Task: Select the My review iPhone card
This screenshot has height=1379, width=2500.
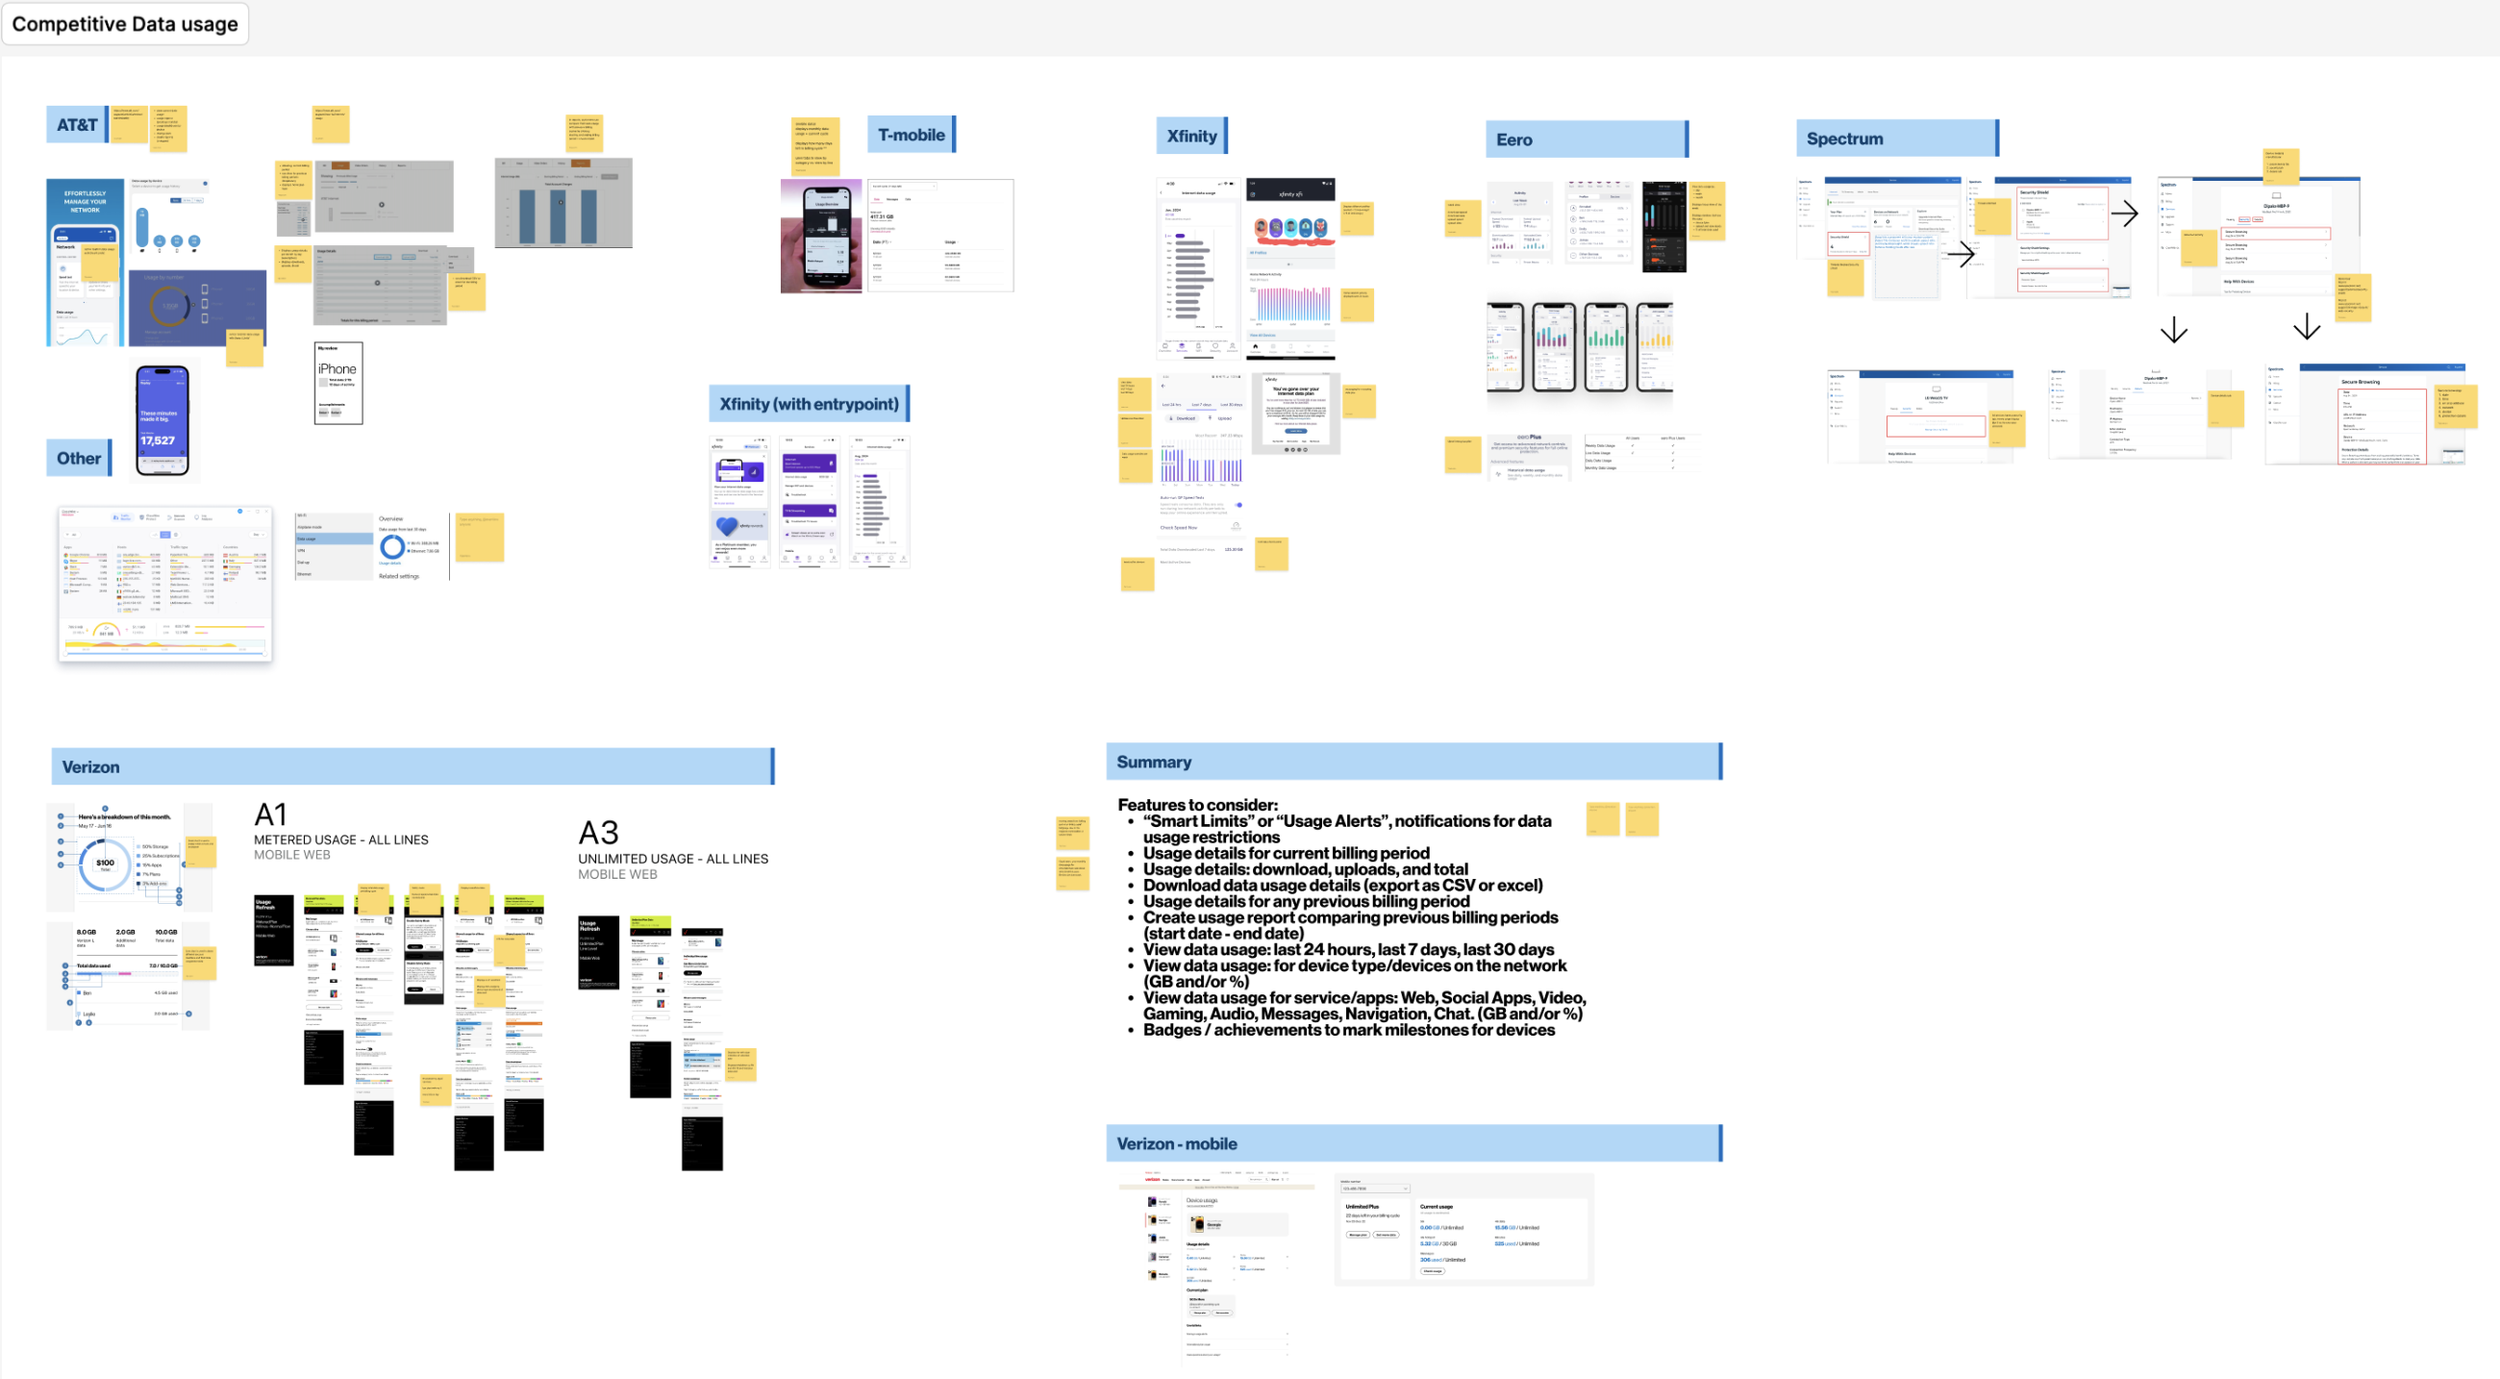Action: click(x=338, y=383)
